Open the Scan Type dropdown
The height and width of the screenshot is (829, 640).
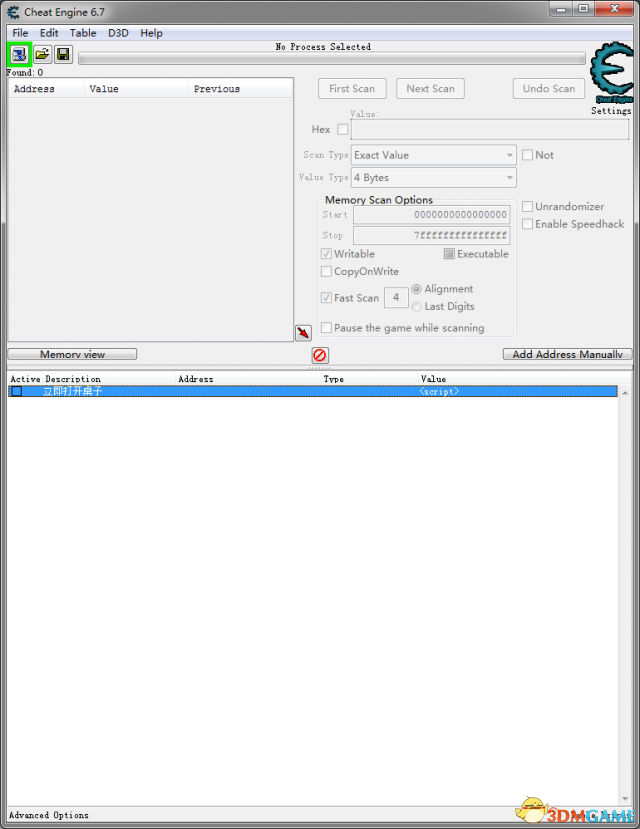coord(433,155)
